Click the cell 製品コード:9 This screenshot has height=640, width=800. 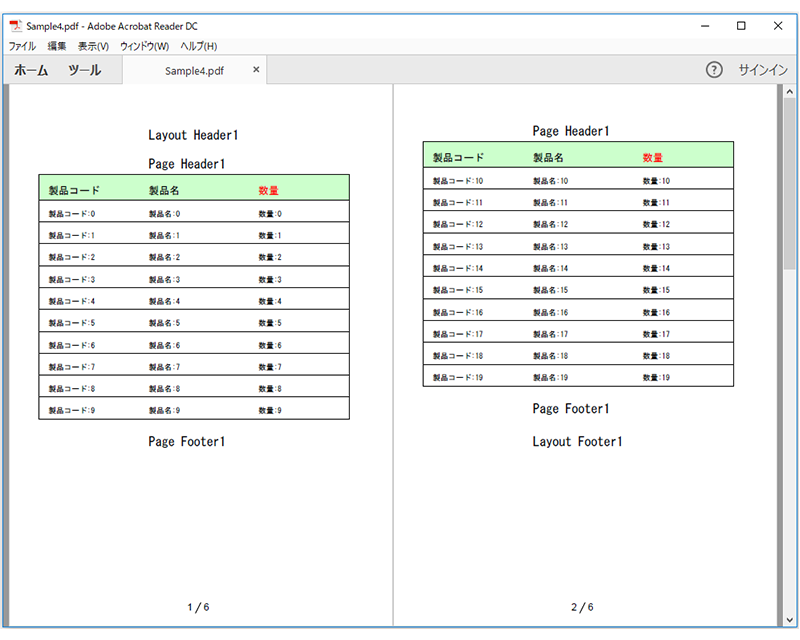(72, 410)
